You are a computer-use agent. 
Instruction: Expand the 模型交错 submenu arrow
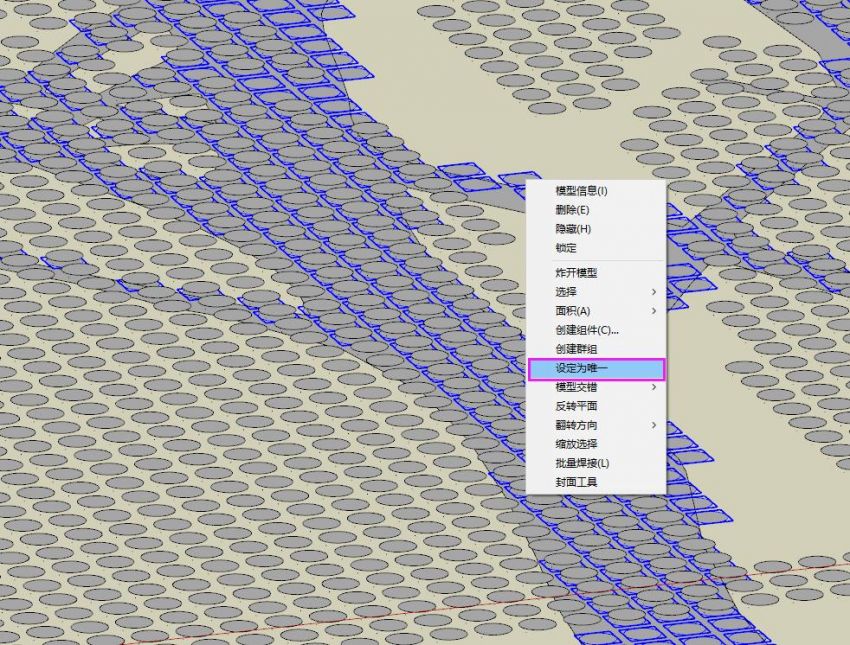point(654,387)
